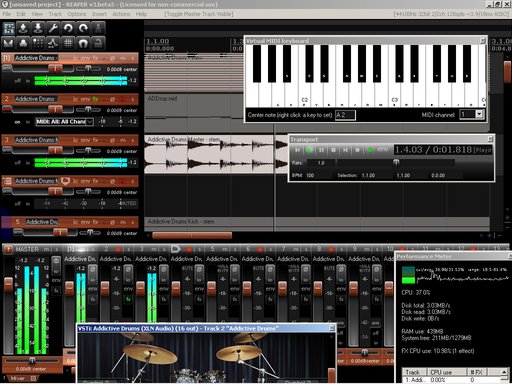The height and width of the screenshot is (384, 512).
Task: Click go-to-start button in Transport
Action: 297,150
